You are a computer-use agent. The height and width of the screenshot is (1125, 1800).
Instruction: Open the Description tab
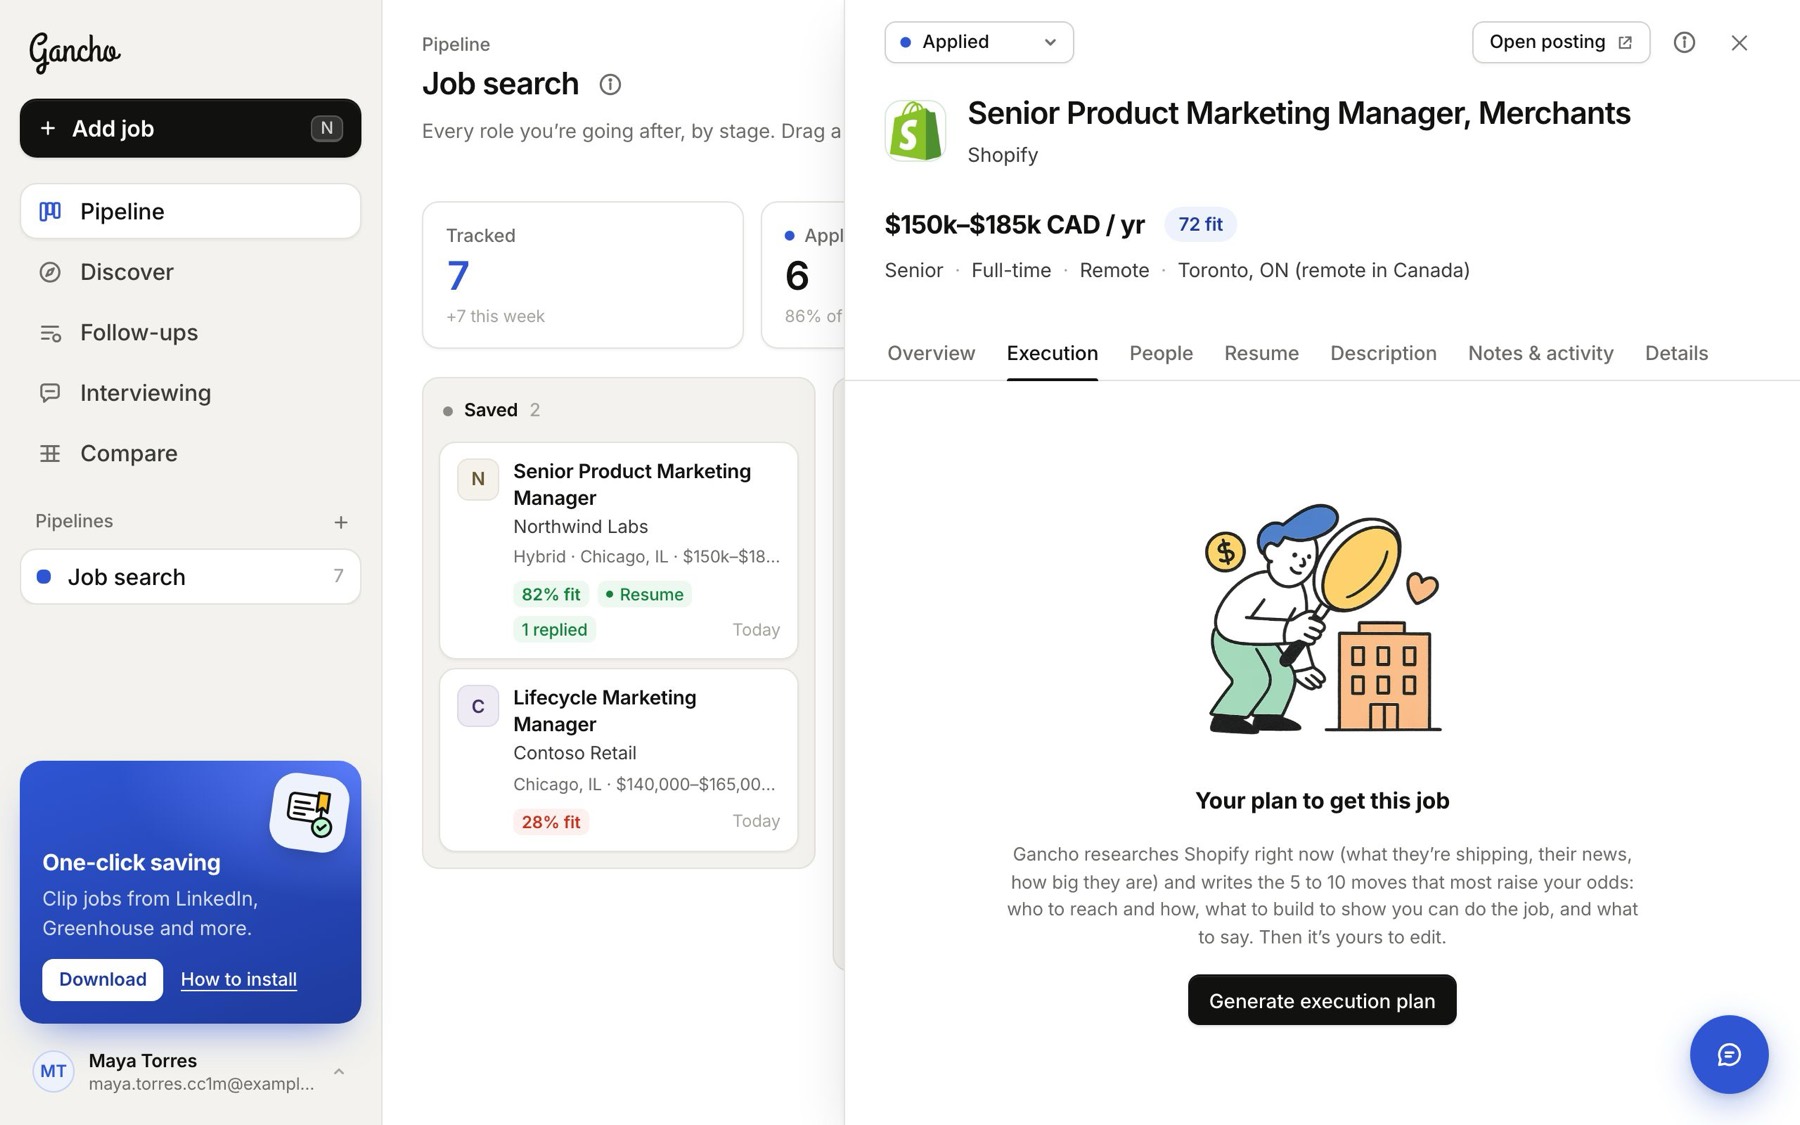tap(1383, 353)
